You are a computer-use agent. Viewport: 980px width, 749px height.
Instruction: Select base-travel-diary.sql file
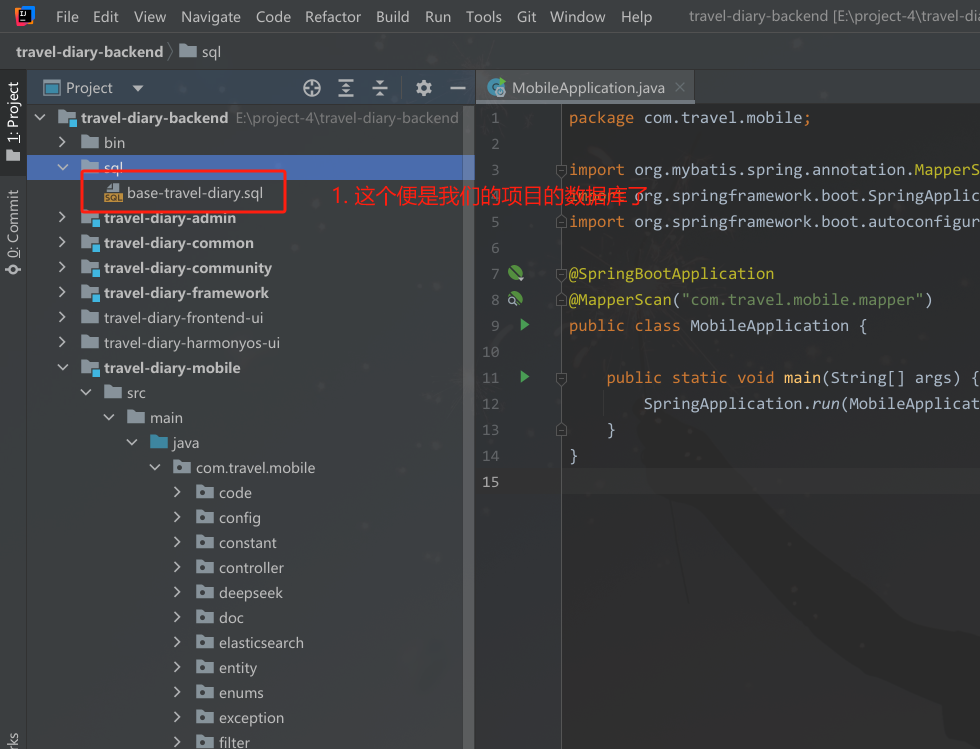pos(194,193)
